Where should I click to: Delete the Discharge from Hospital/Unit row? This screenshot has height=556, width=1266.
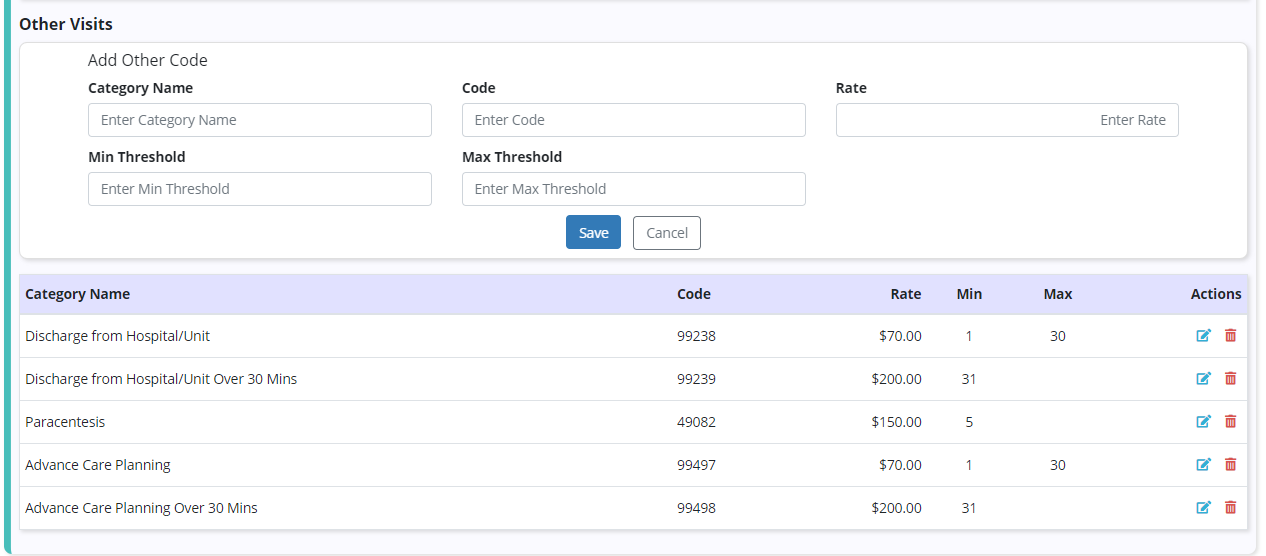(1230, 336)
